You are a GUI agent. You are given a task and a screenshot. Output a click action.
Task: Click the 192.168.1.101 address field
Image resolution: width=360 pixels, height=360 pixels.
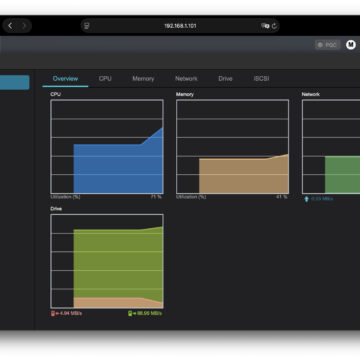(180, 26)
